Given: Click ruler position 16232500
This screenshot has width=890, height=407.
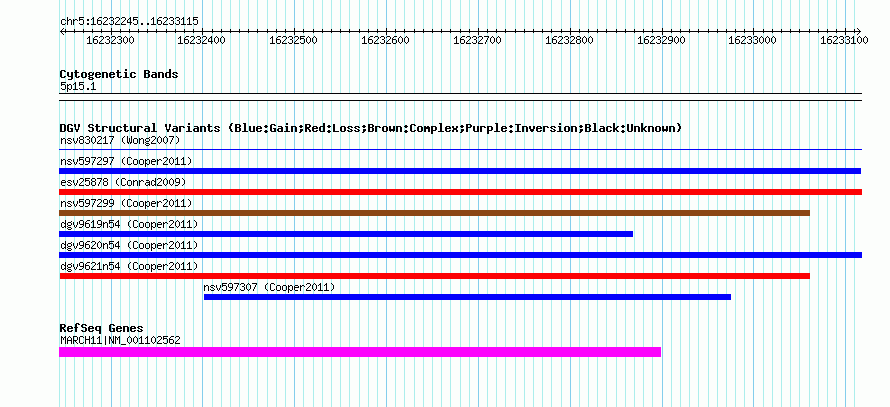Looking at the screenshot, I should pos(293,40).
